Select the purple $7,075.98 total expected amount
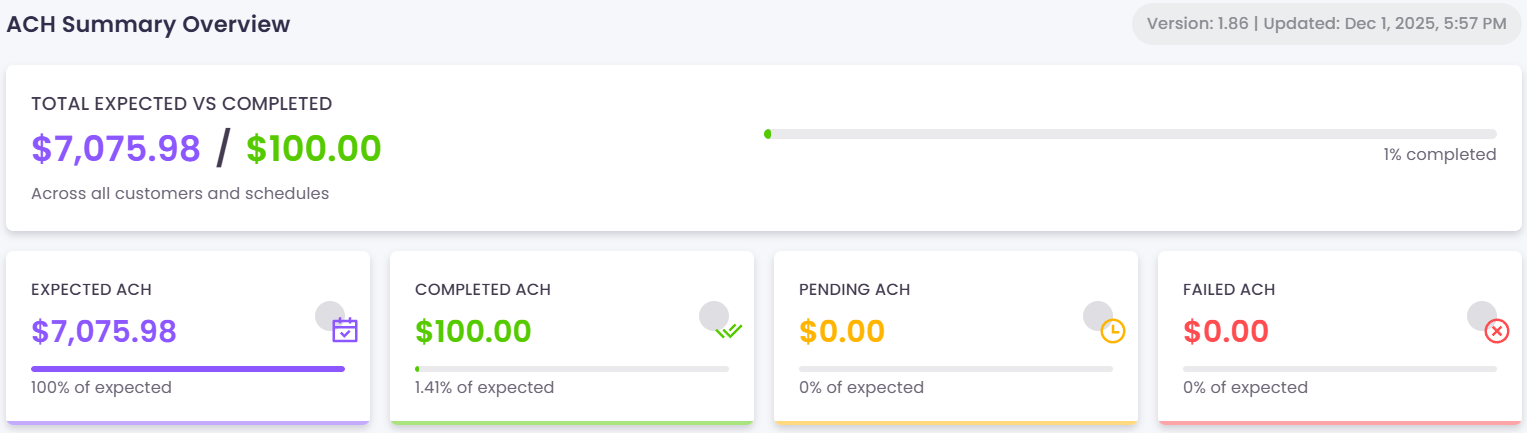The image size is (1527, 433). (116, 149)
